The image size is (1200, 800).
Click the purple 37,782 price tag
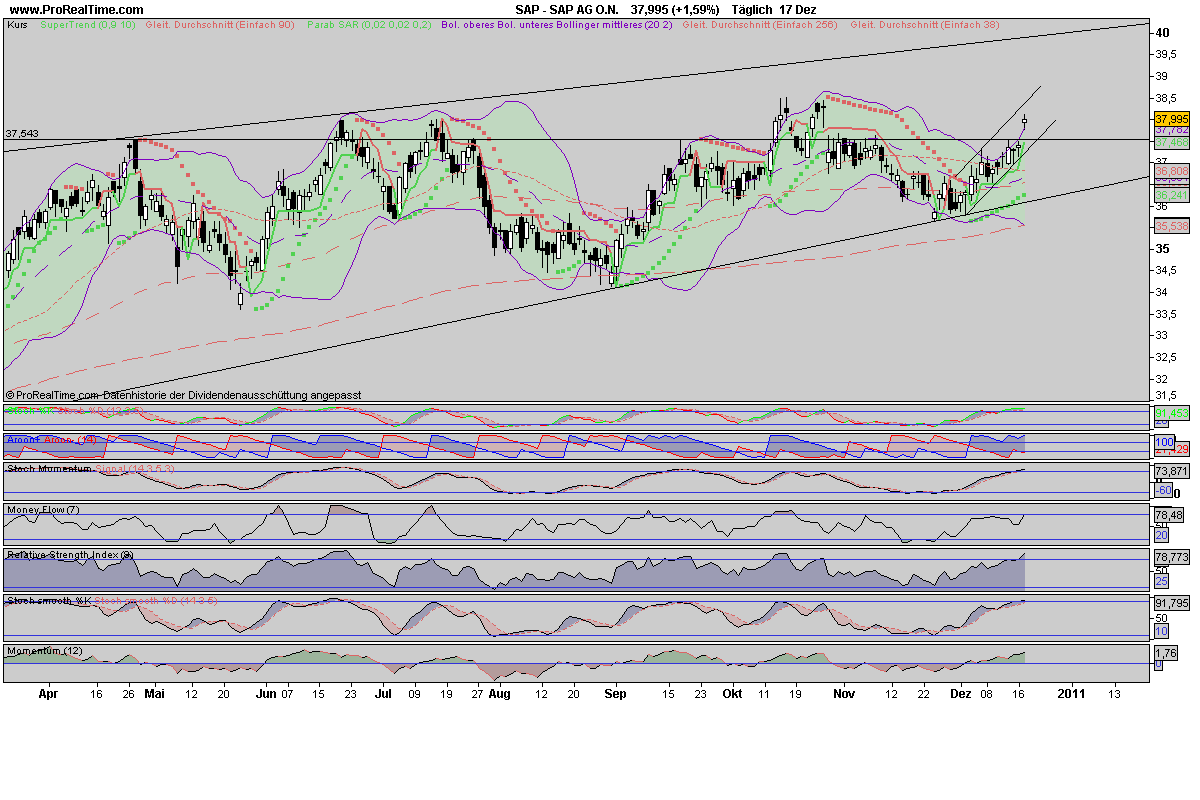(1171, 130)
